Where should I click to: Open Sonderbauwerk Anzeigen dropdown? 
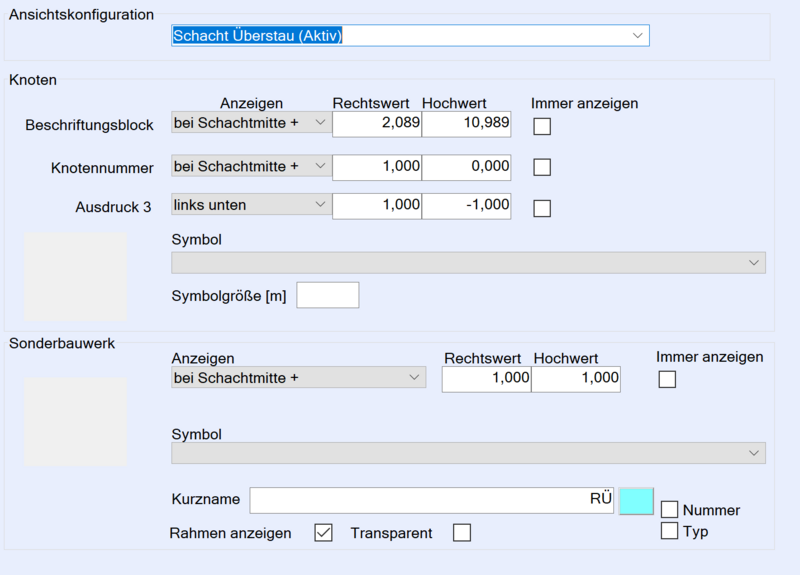tap(298, 377)
